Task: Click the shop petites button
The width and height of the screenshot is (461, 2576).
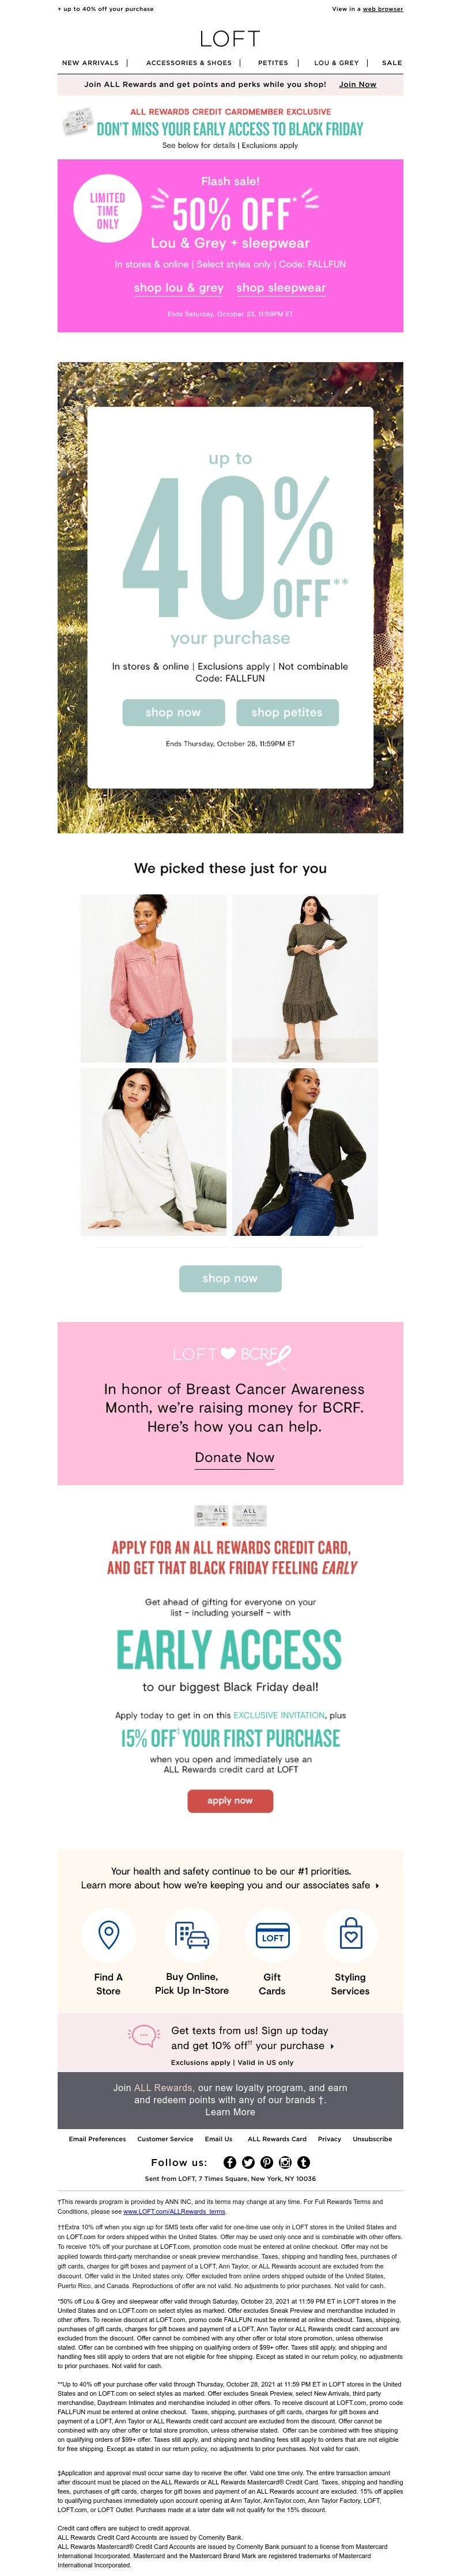Action: click(x=287, y=712)
